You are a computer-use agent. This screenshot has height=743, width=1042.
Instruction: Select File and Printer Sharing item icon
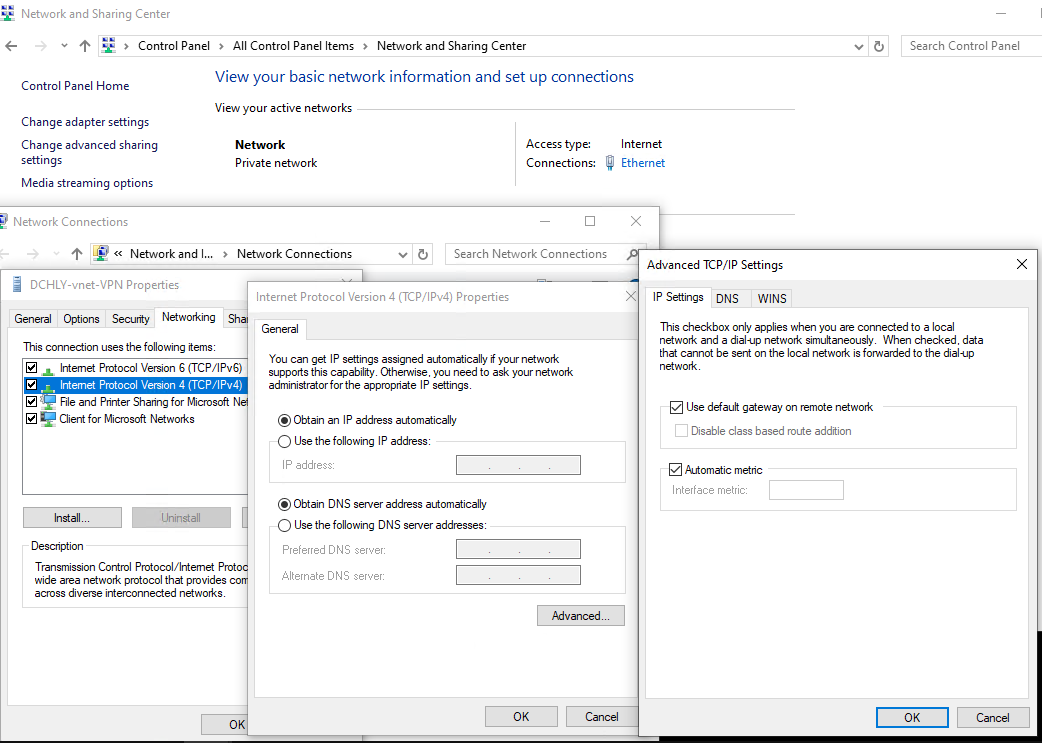click(48, 402)
